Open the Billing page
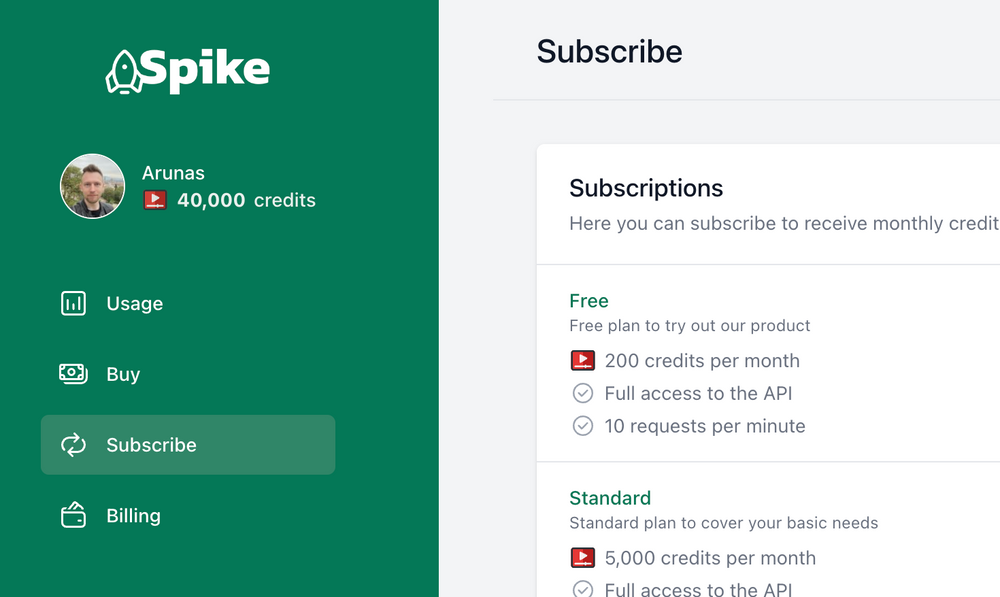This screenshot has height=597, width=1000. (133, 515)
